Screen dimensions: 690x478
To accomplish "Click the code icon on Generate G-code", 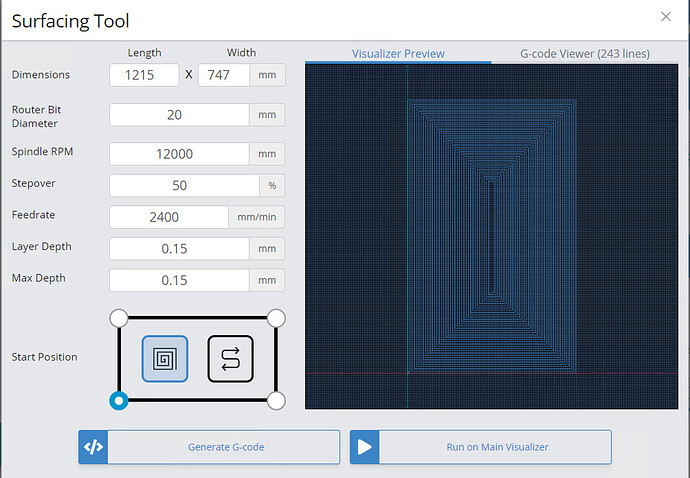I will (x=93, y=447).
